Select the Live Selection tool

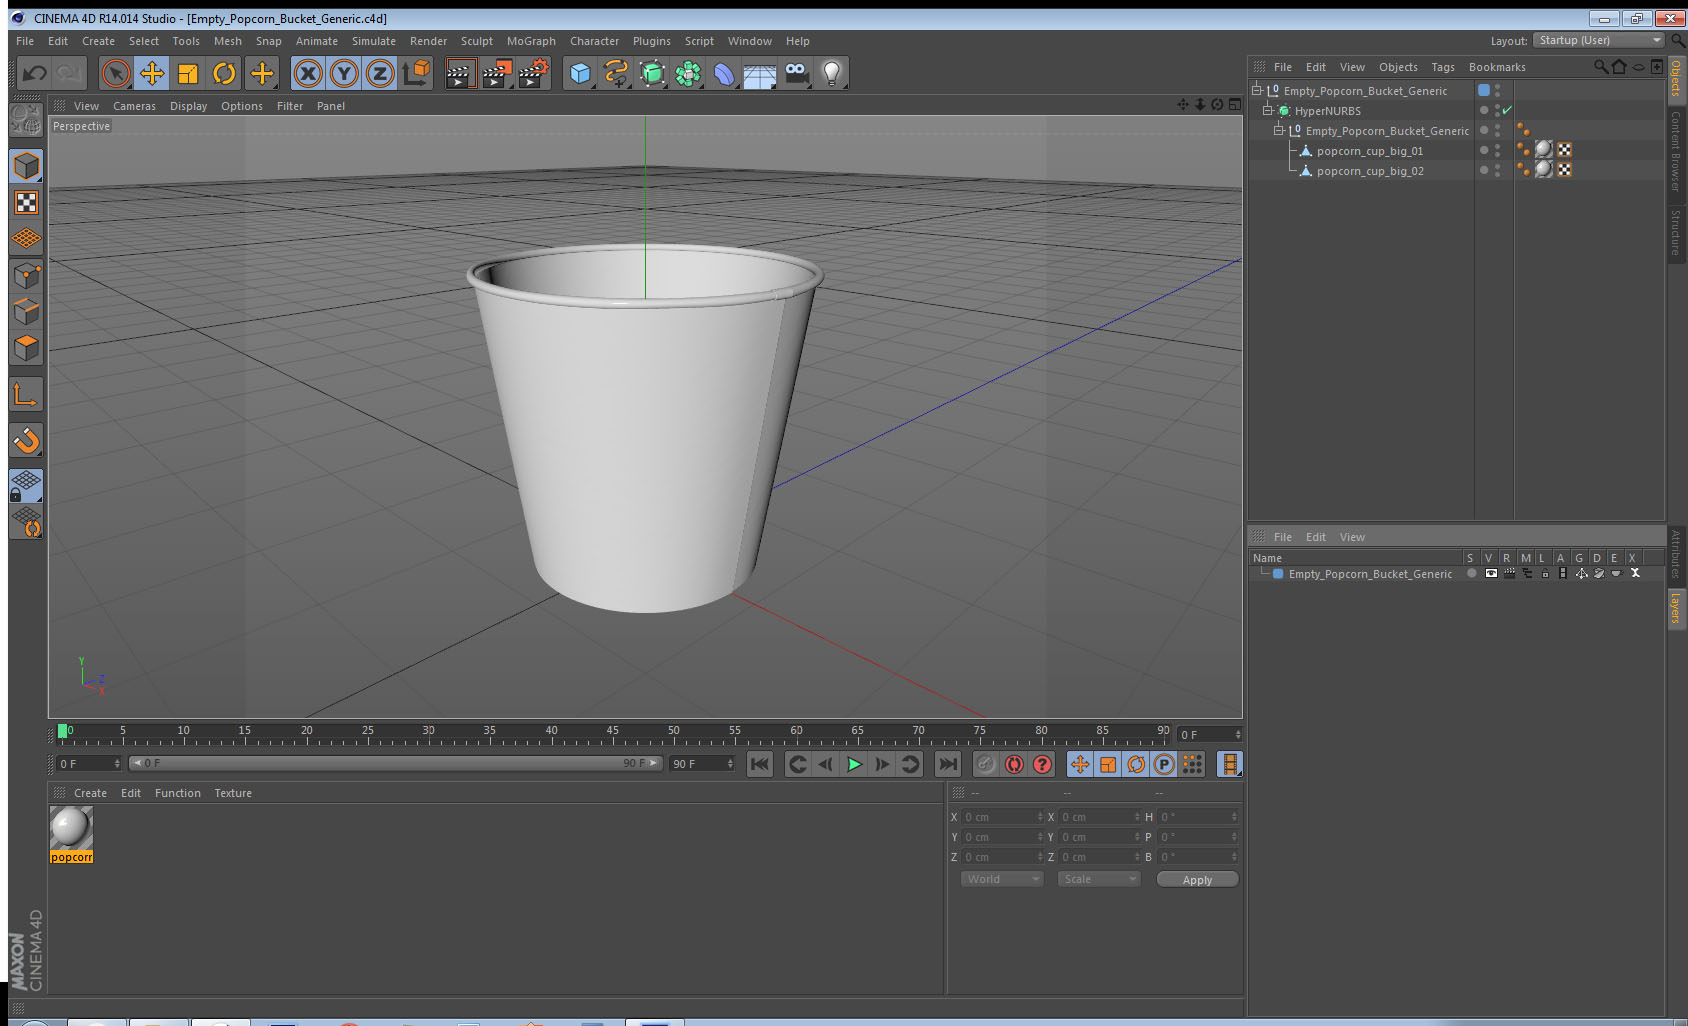point(116,73)
